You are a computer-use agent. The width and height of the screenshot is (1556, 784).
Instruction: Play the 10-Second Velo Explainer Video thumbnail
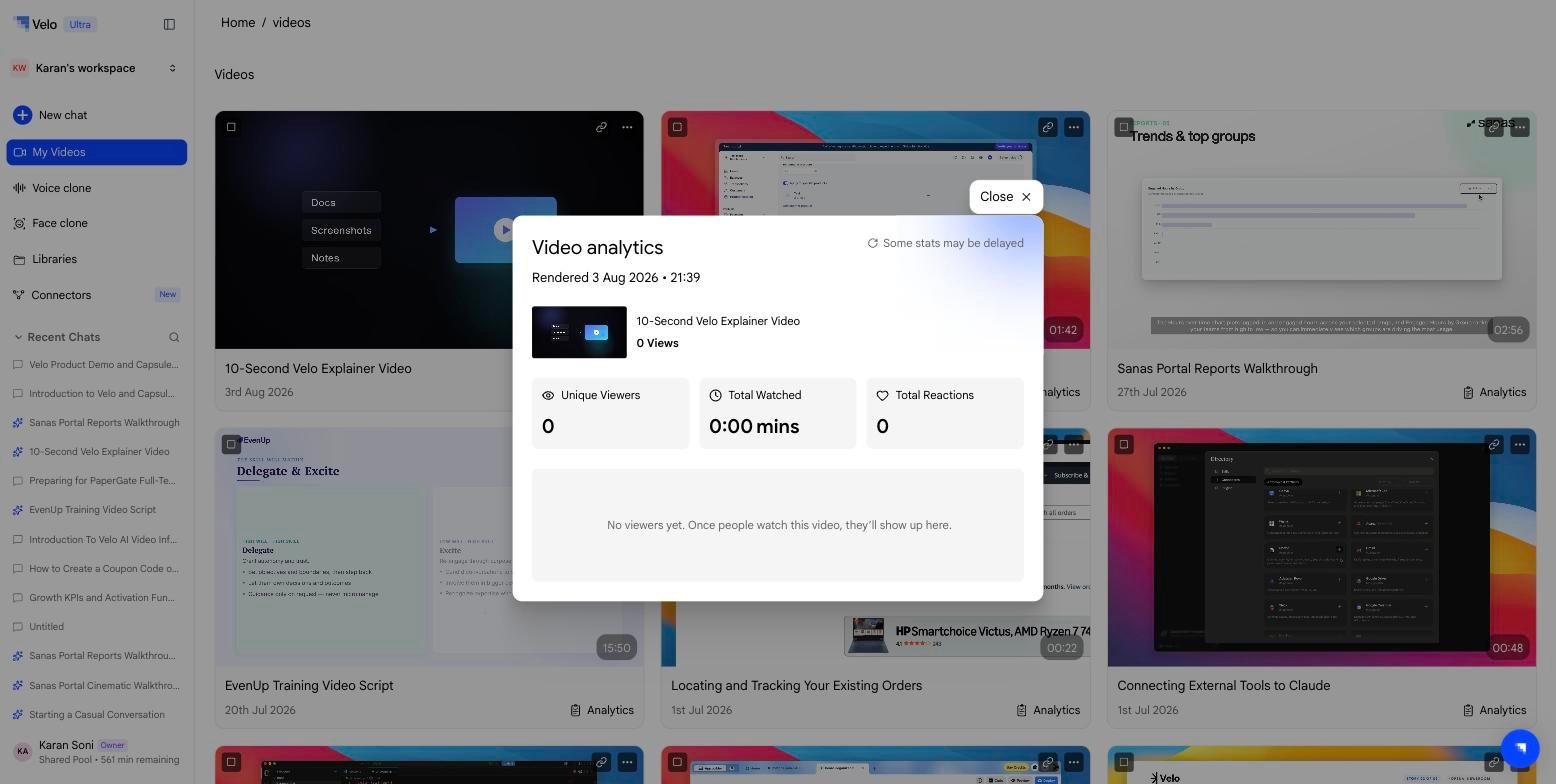pyautogui.click(x=429, y=230)
